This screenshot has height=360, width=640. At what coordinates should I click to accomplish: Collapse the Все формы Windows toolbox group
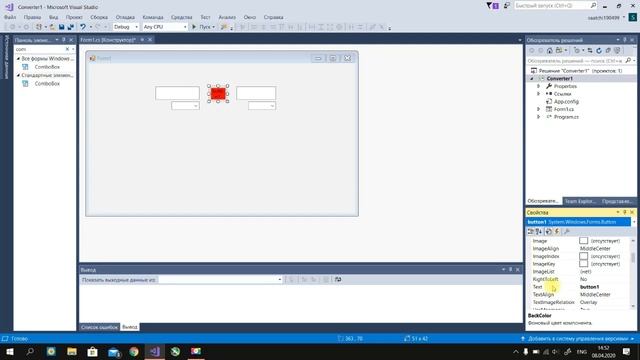[18, 59]
